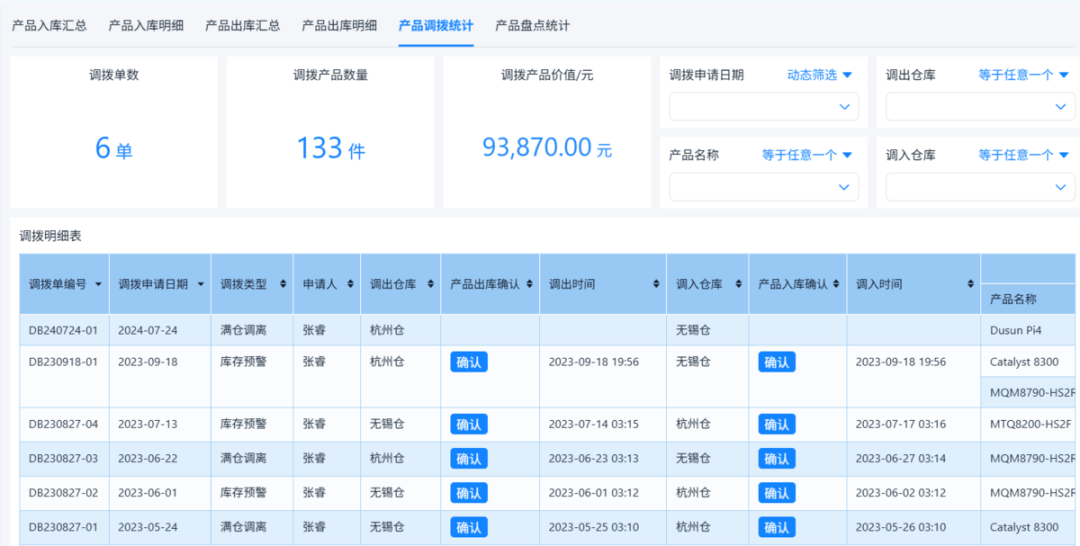Sort the 产品出库确认 column
This screenshot has height=546, width=1080.
tap(530, 284)
